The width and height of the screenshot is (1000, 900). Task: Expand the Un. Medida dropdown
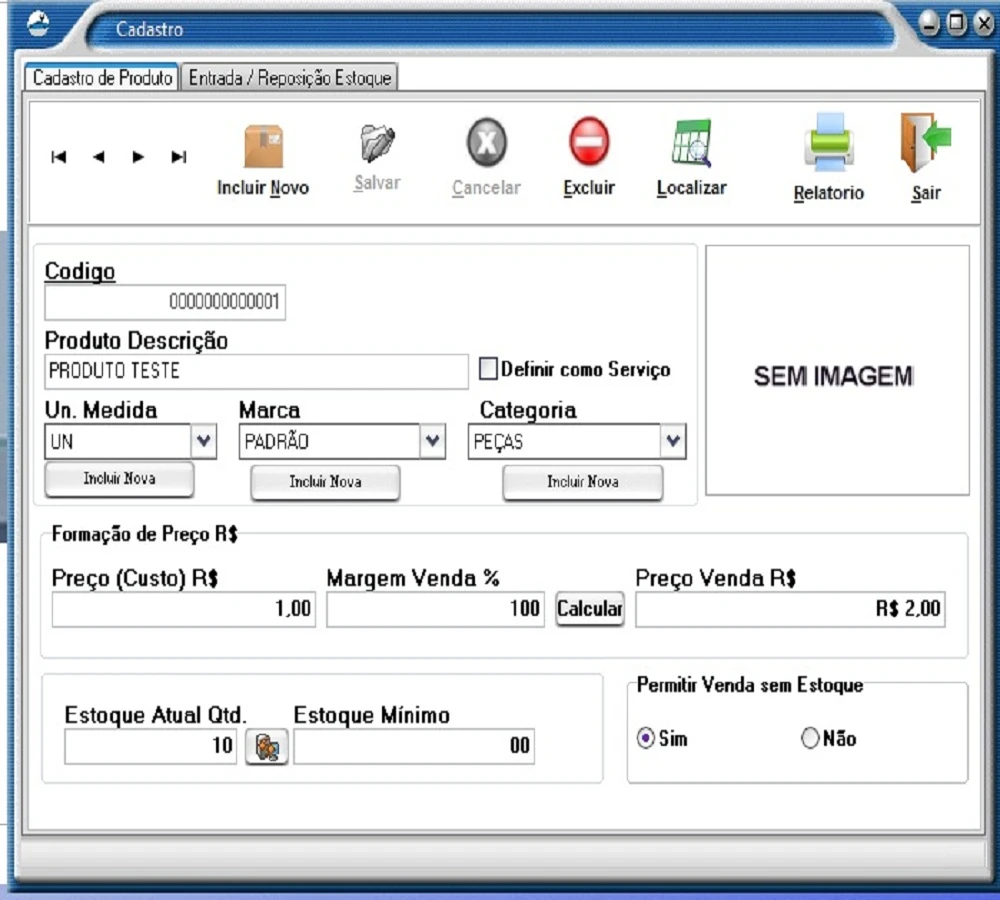pos(204,441)
